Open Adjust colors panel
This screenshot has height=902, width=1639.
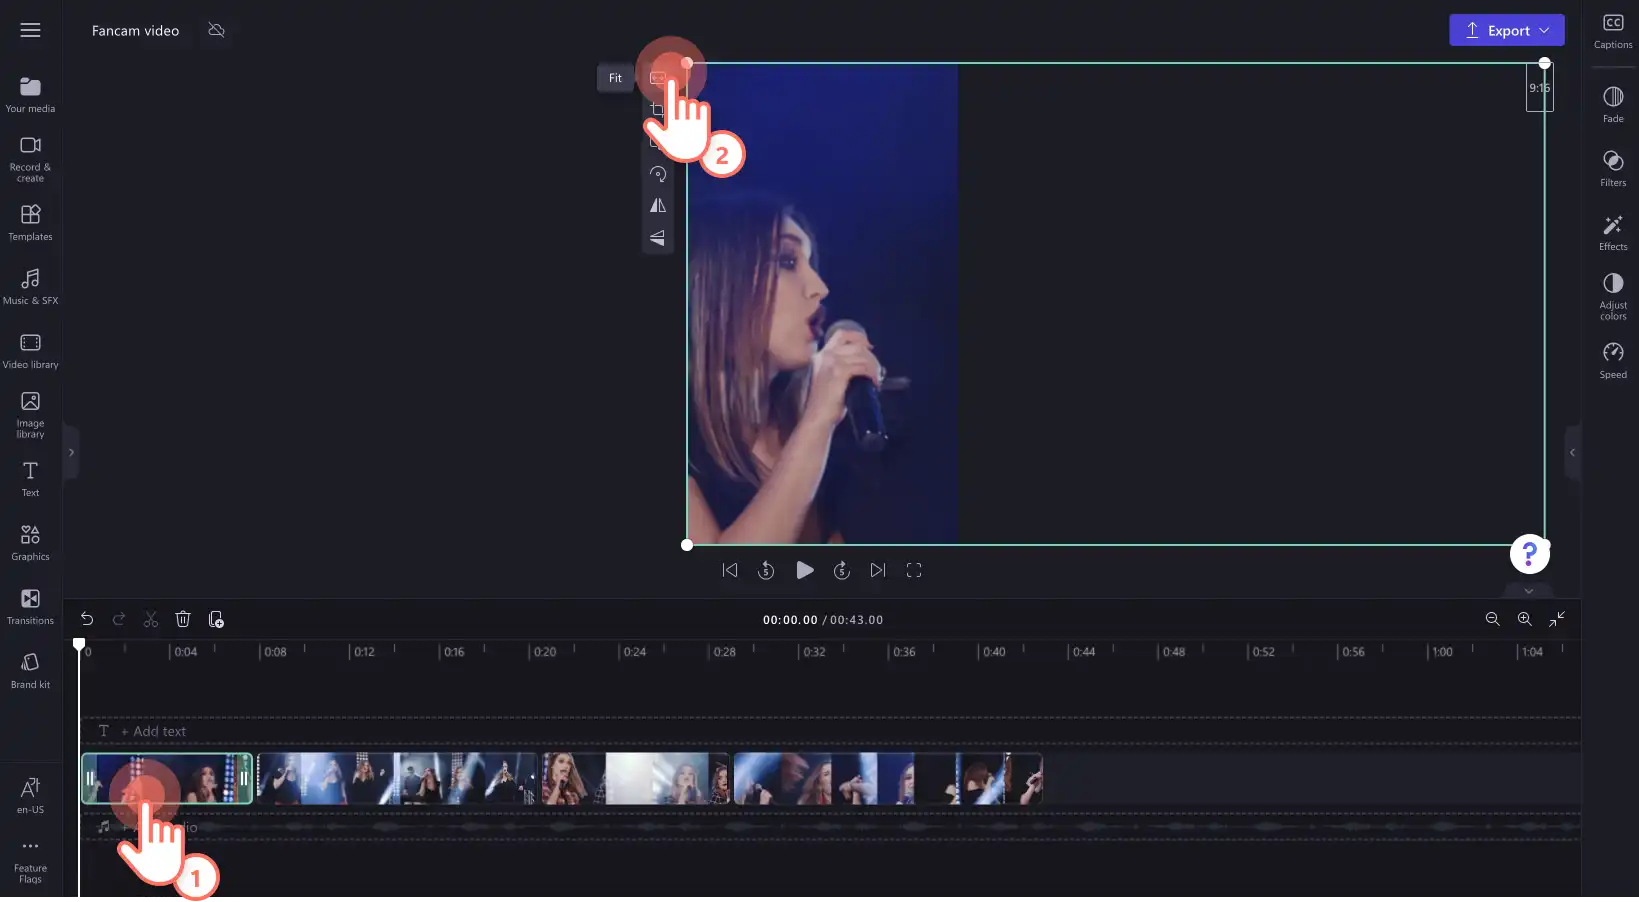point(1613,296)
